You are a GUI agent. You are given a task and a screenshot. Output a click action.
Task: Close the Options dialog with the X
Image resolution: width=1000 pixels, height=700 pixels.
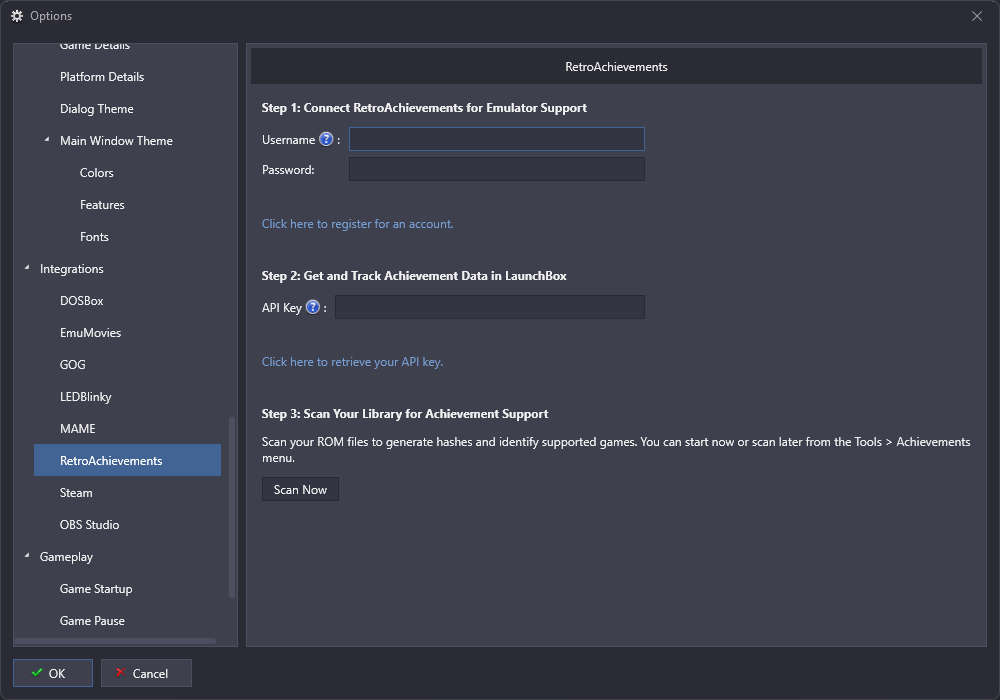click(x=976, y=16)
